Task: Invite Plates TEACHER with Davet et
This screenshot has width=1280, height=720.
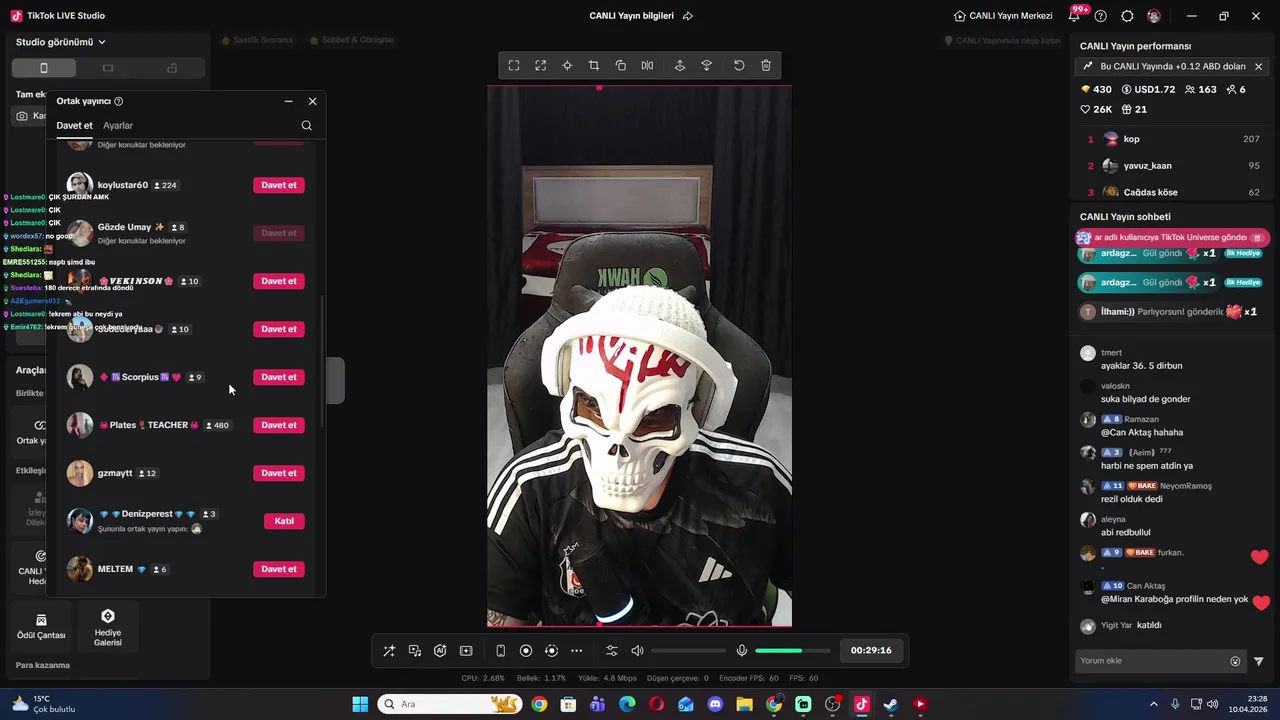Action: 279,425
